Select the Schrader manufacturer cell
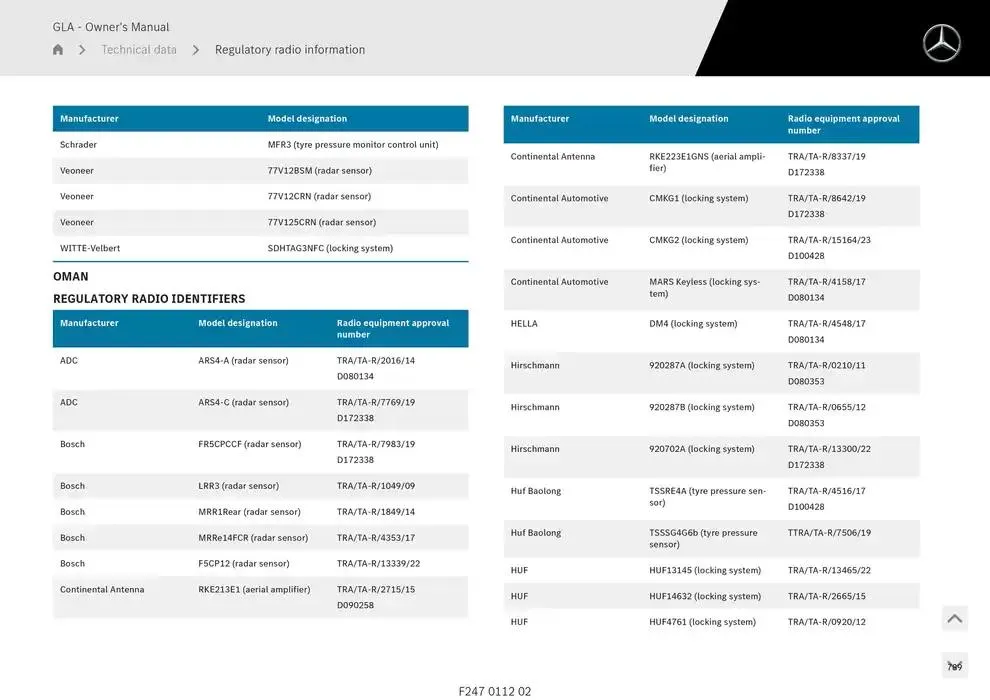 point(79,145)
